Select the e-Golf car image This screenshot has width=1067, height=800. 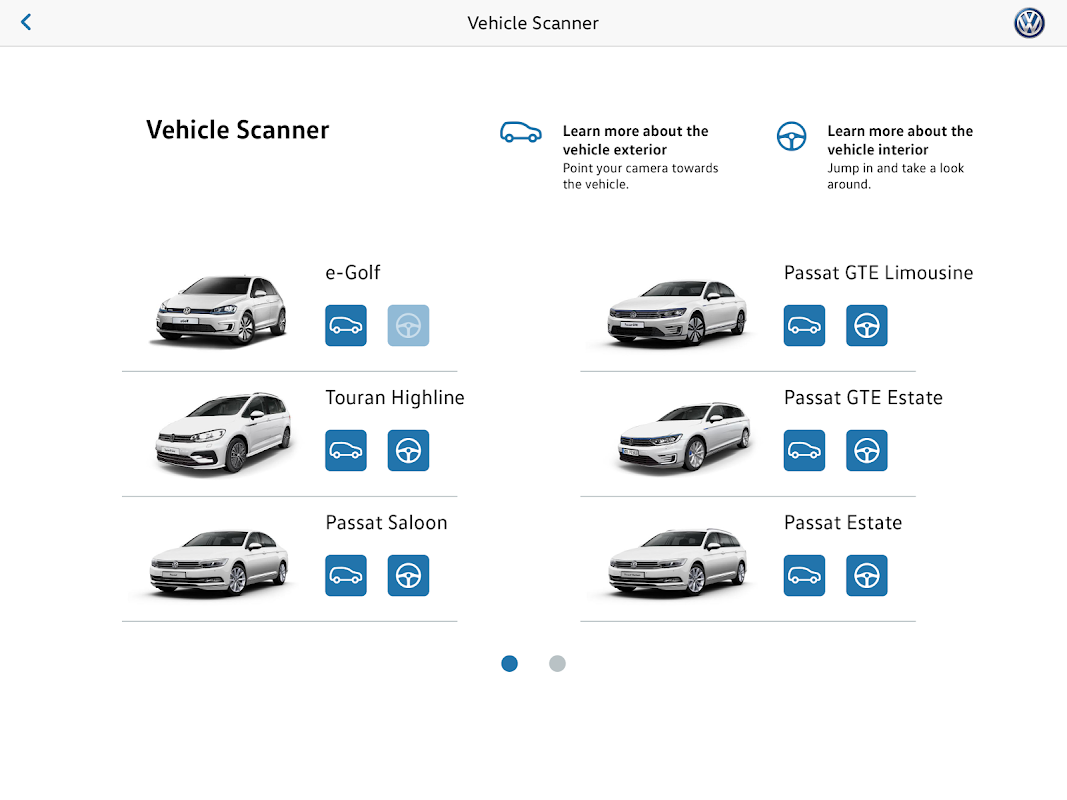220,310
